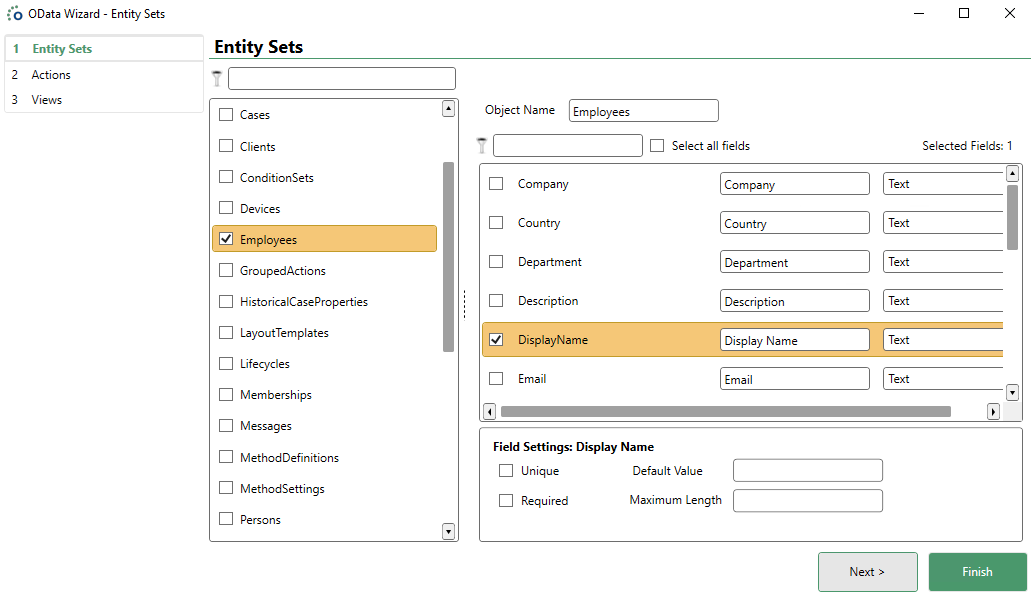Viewport: 1031px width, 595px height.
Task: Select GroupedActions in the entity list
Action: (283, 271)
